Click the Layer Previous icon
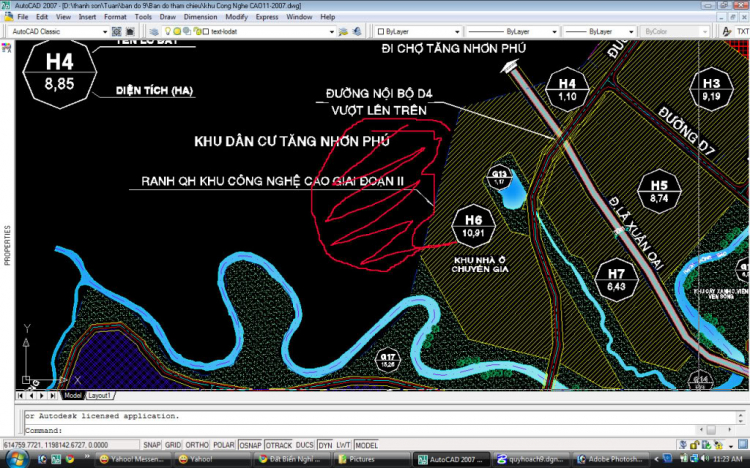Viewport: 750px width, 468px height. tap(357, 32)
